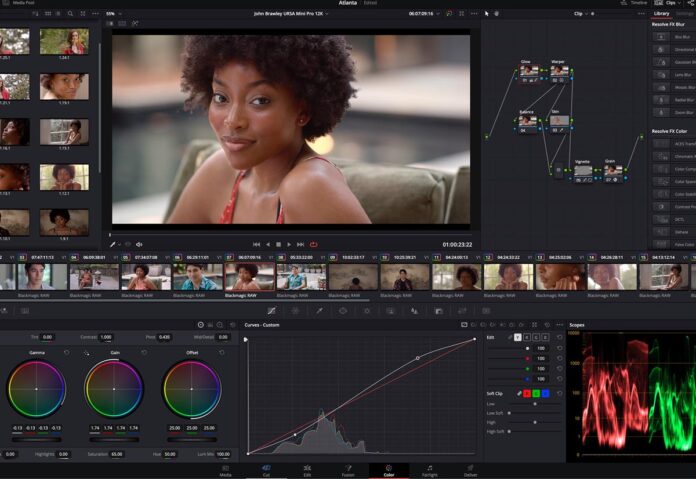Screen dimensions: 696x479
Task: Open the media pool search icon
Action: coord(70,14)
